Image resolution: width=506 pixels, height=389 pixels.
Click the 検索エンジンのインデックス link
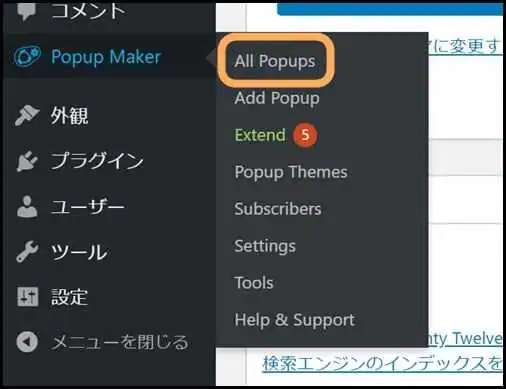pyautogui.click(x=383, y=363)
